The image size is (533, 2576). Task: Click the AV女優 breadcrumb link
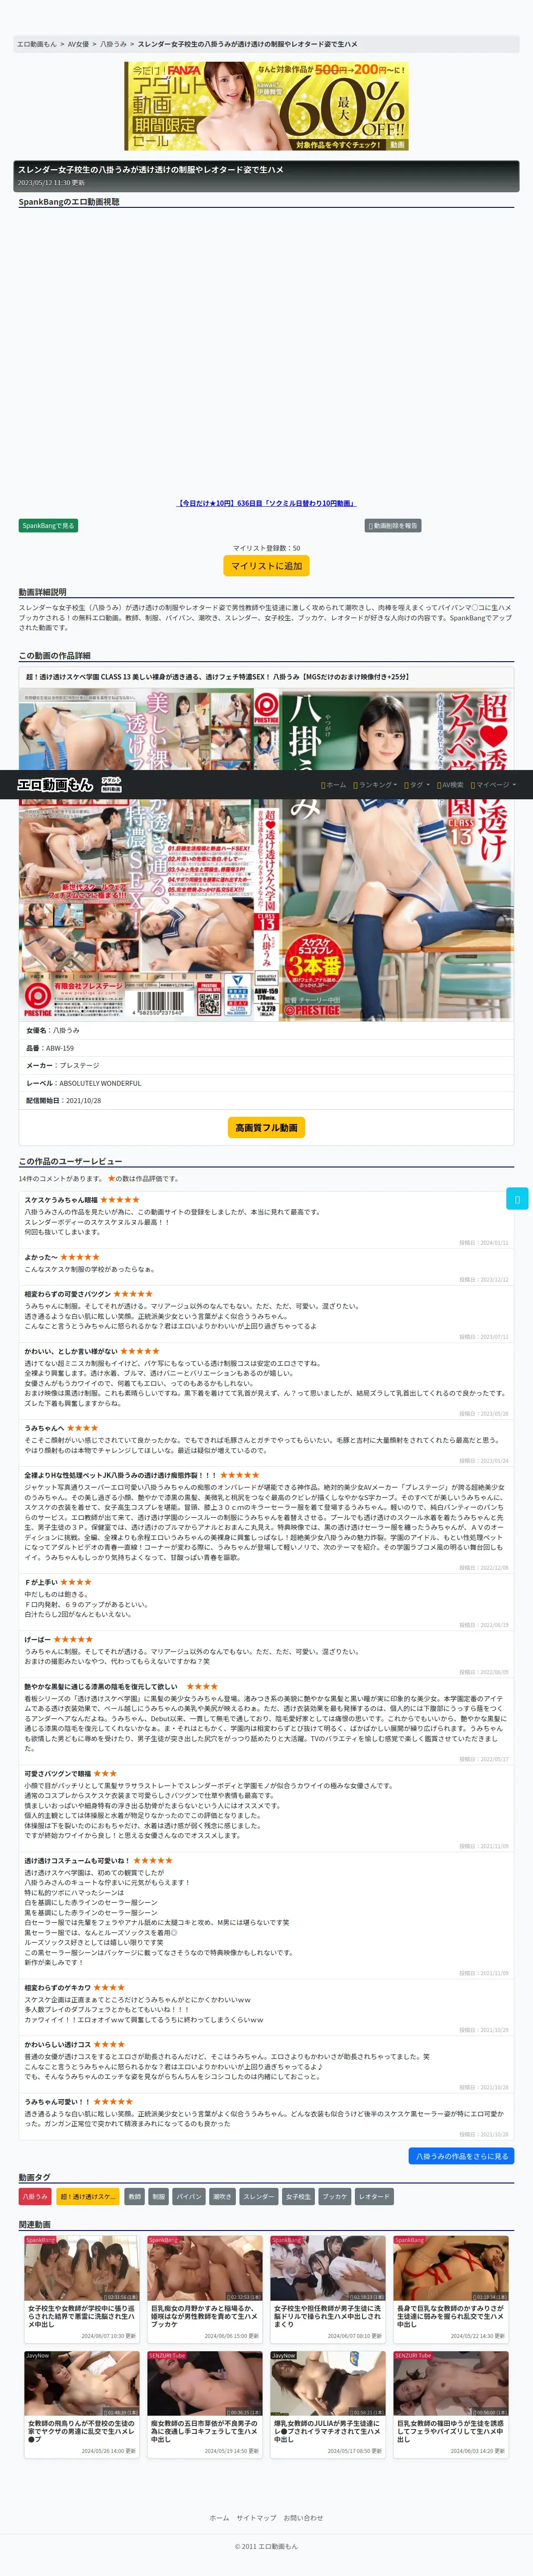78,44
